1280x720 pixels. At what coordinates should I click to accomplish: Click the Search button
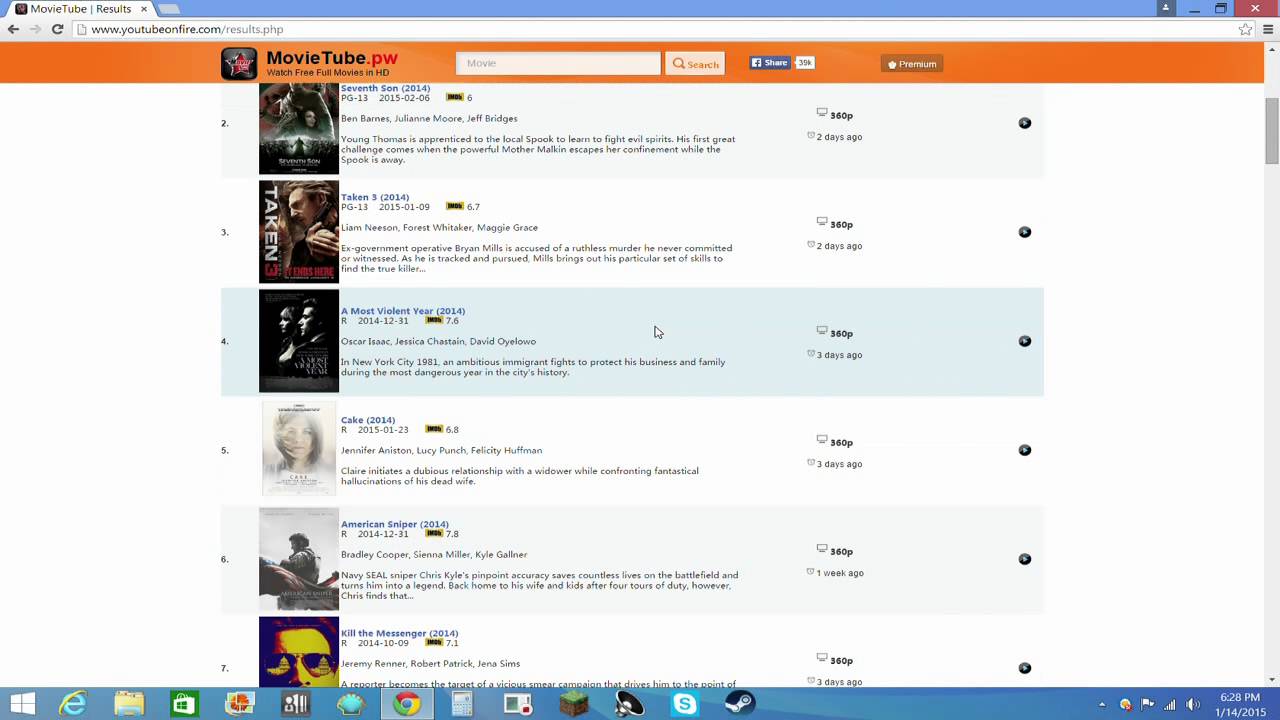click(695, 64)
